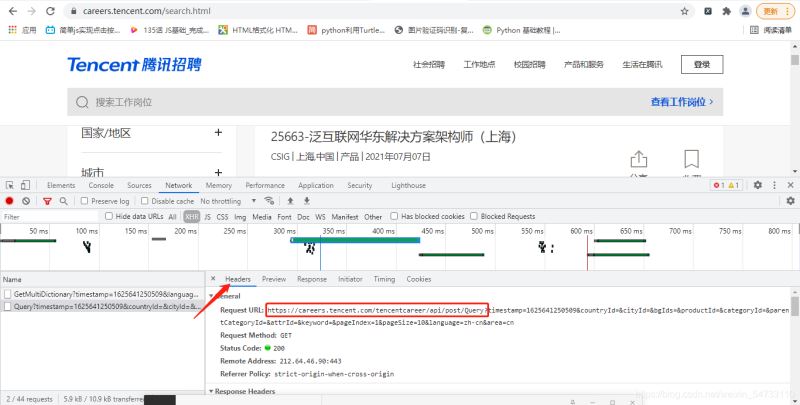Switch to the Console tab
This screenshot has height=405, width=800.
pyautogui.click(x=101, y=185)
